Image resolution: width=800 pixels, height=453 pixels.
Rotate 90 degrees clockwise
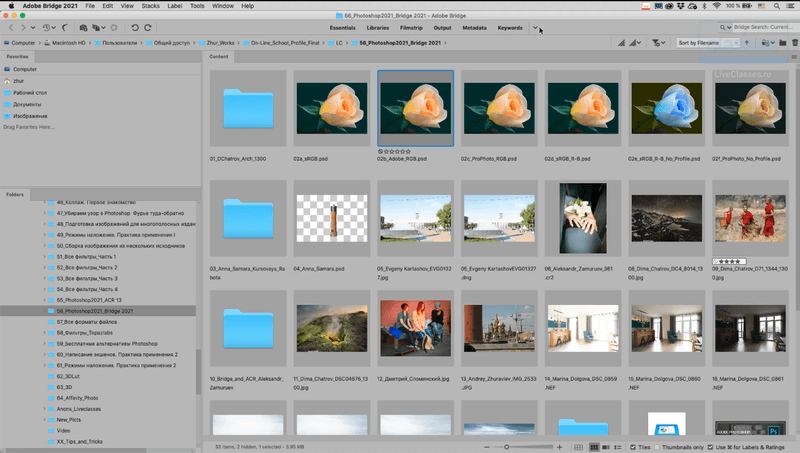(147, 28)
